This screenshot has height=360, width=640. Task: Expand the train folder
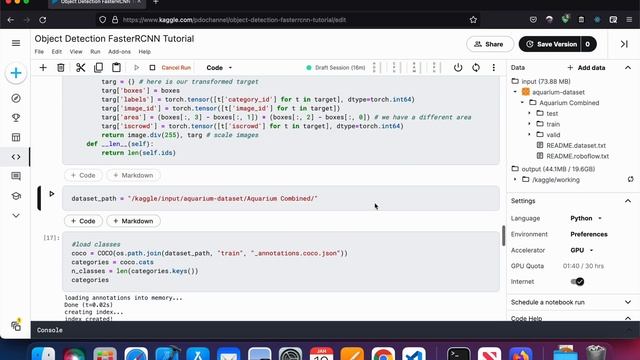pyautogui.click(x=529, y=124)
